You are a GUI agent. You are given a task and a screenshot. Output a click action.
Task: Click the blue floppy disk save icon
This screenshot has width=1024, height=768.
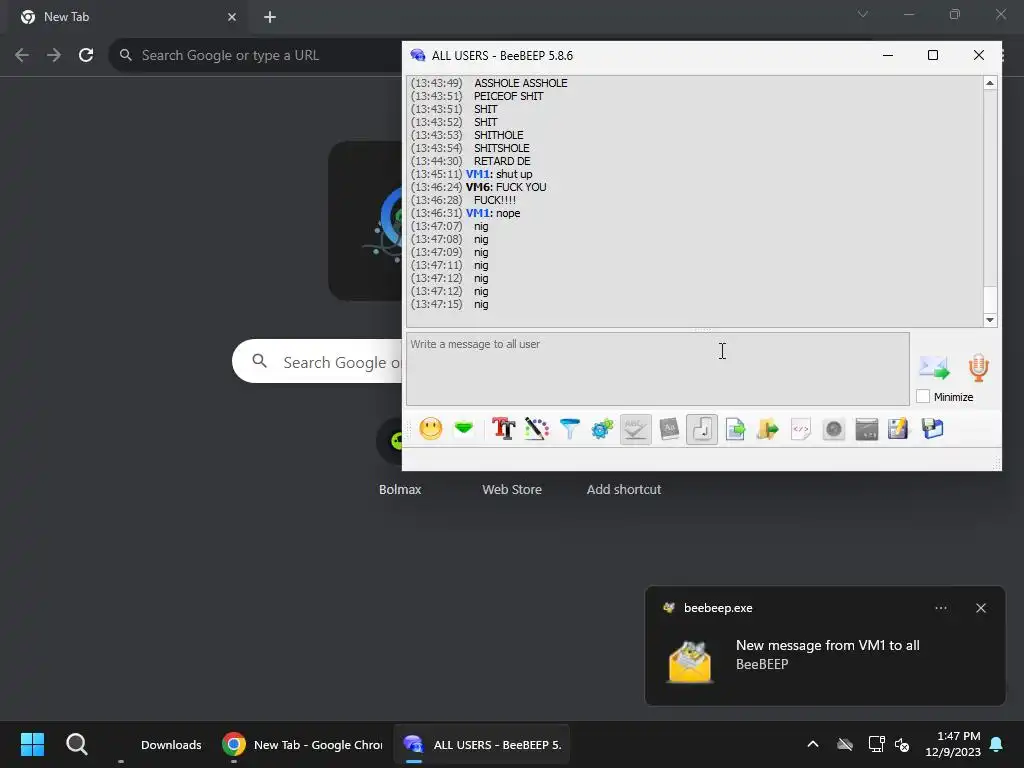(933, 429)
